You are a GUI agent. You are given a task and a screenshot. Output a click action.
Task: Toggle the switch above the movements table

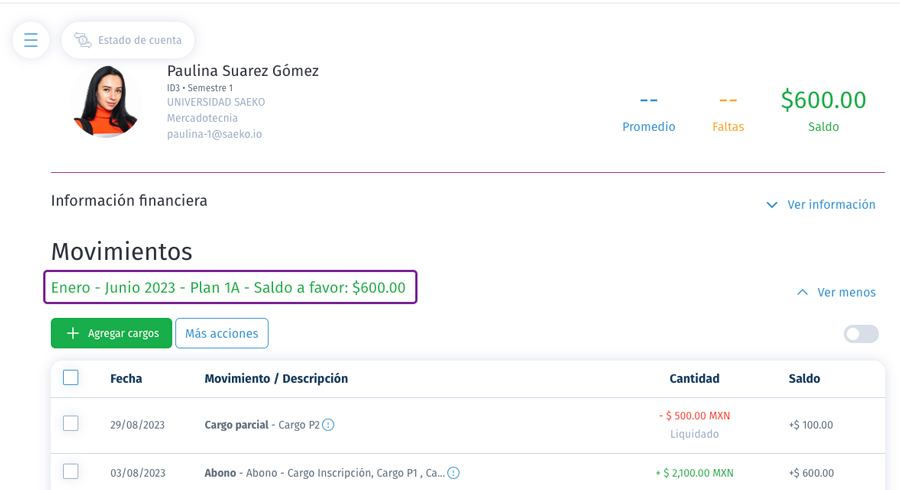tap(861, 334)
